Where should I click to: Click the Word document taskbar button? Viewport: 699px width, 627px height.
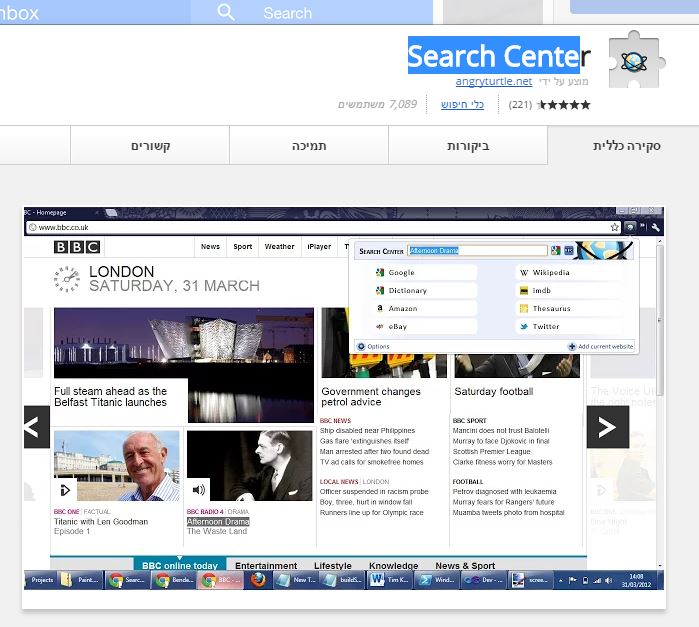coord(389,580)
